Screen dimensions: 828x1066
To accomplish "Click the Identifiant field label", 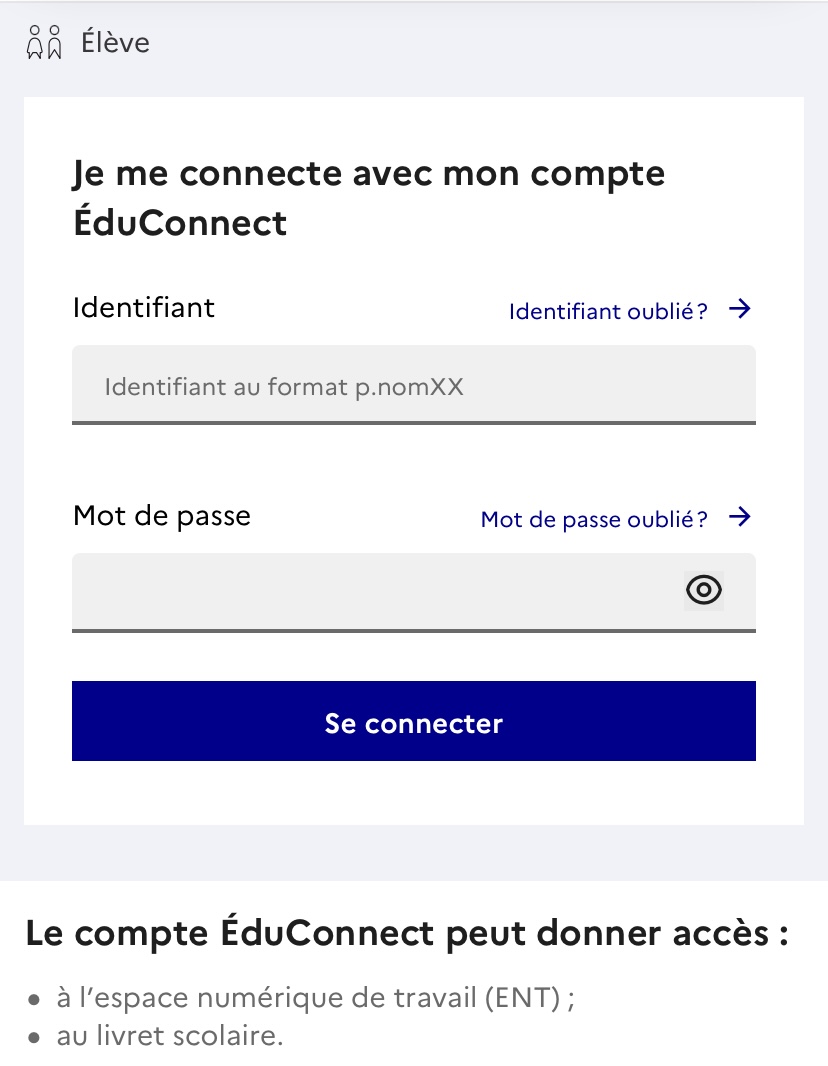I will tap(143, 307).
